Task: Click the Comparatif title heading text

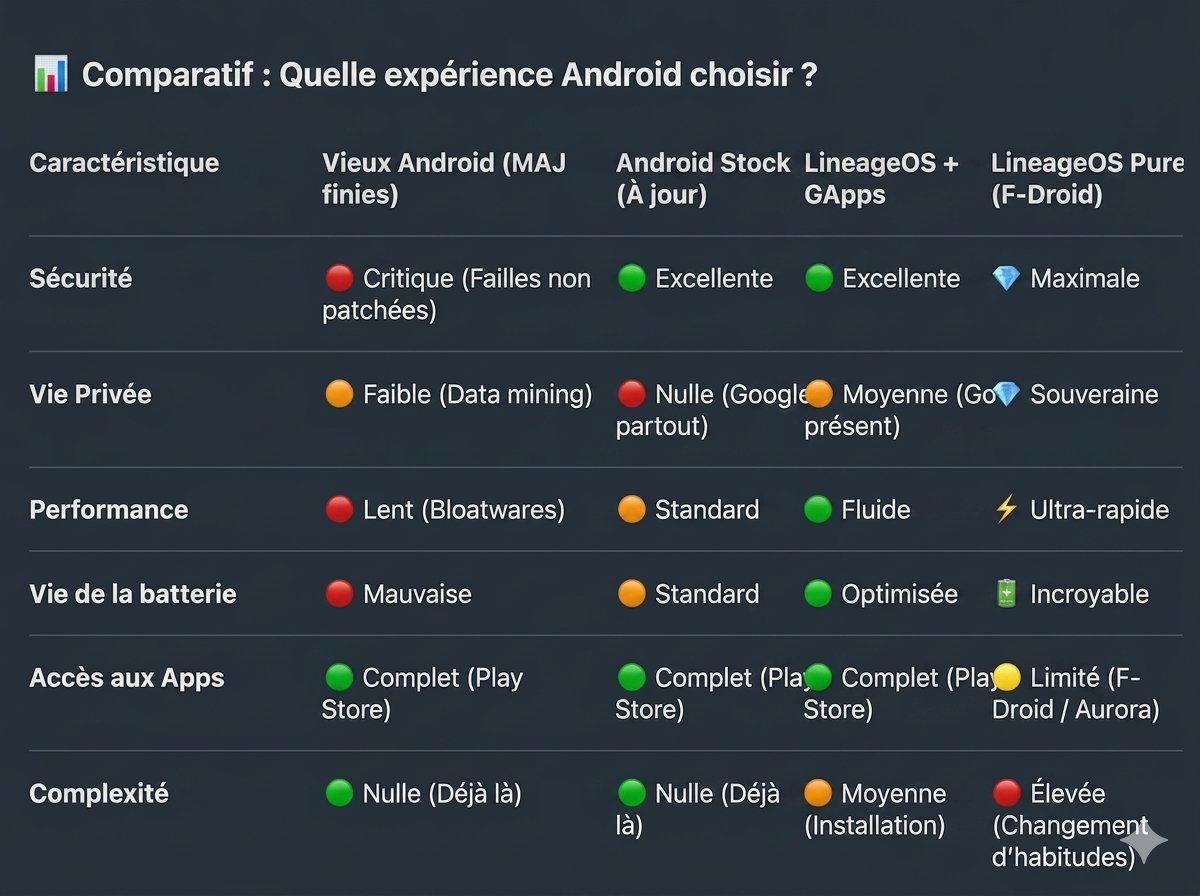Action: (449, 75)
